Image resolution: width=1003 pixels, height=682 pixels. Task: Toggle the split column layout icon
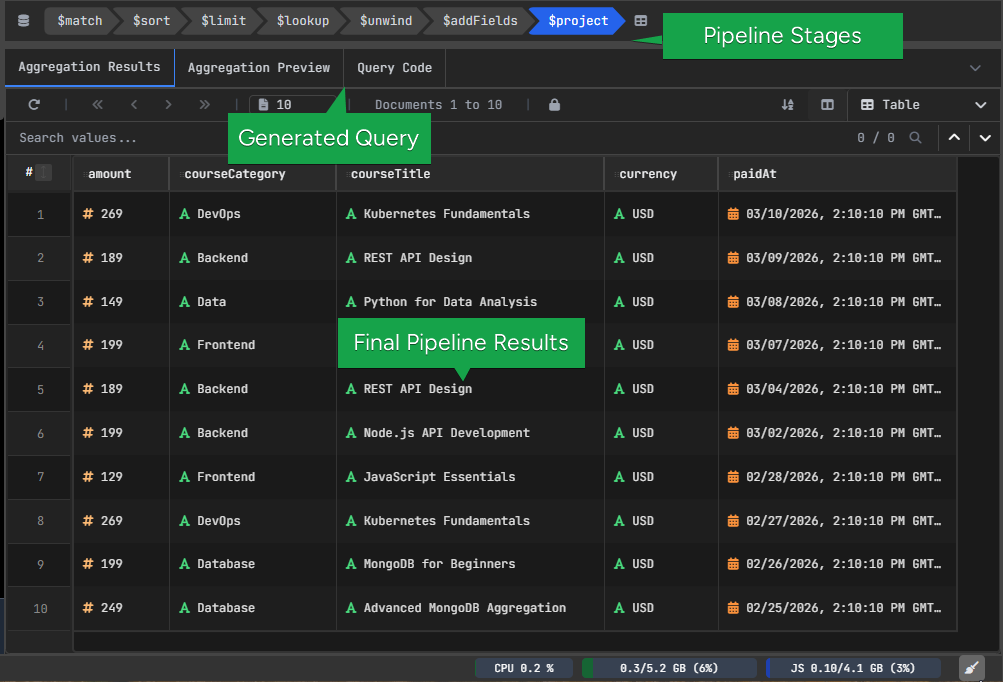[827, 104]
